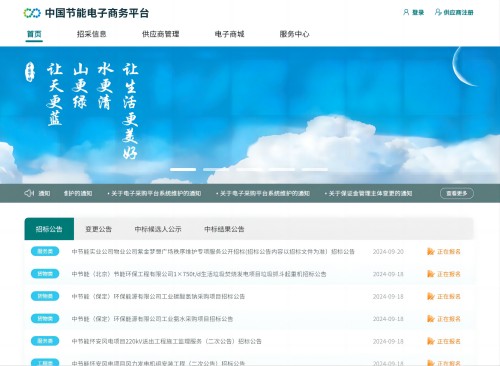Image resolution: width=500 pixels, height=366 pixels.
Task: Open the 招采信息 menu
Action: pos(91,34)
